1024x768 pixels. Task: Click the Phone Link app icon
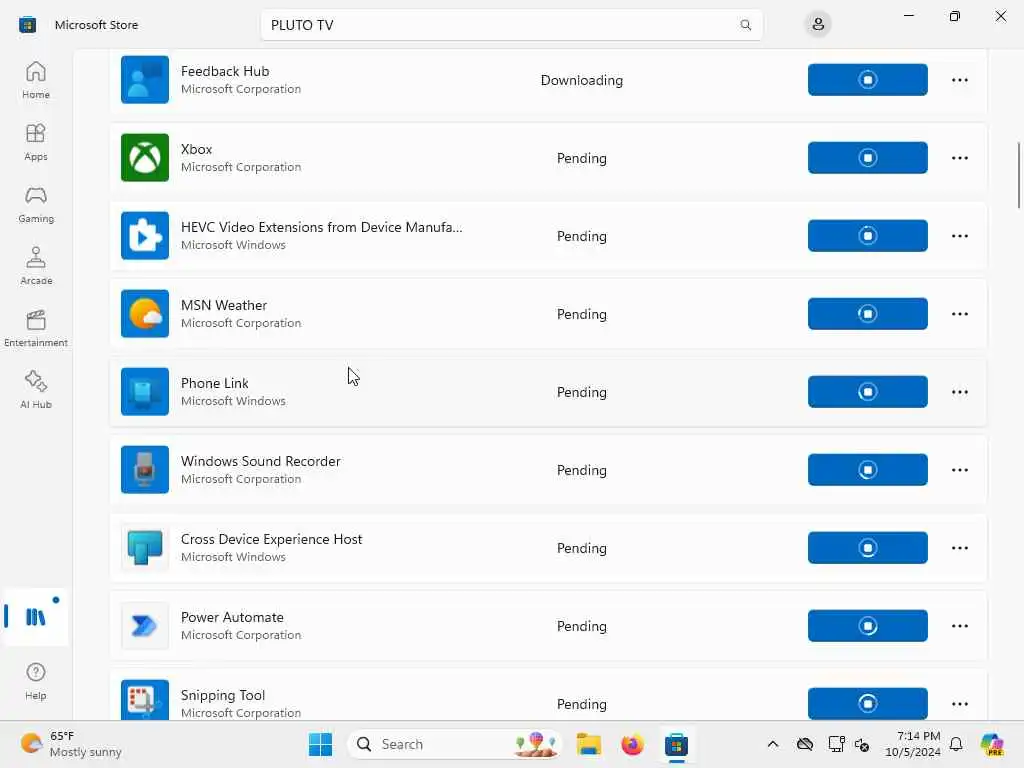tap(145, 392)
